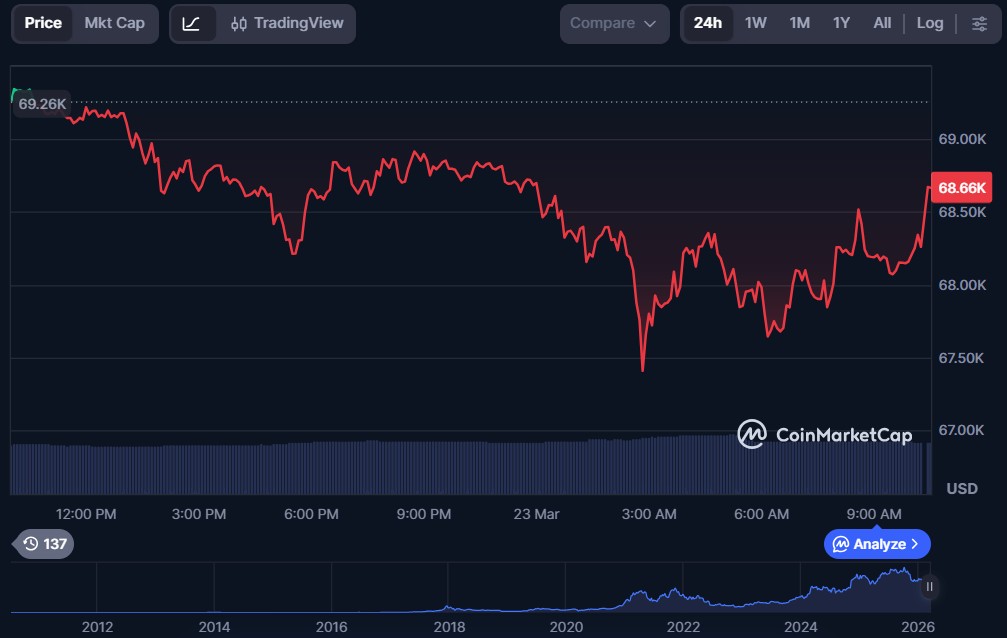Select the line chart style icon

pos(189,22)
